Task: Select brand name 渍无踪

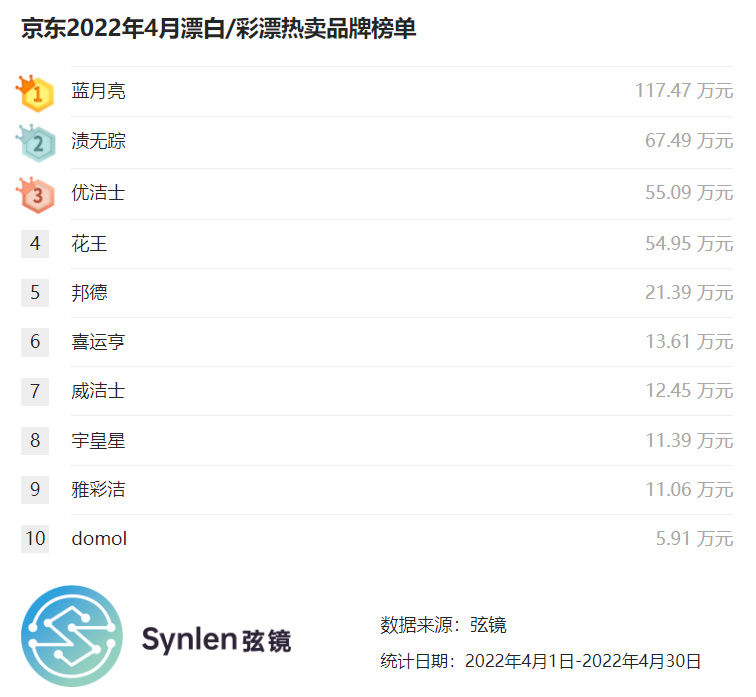Action: (x=98, y=141)
